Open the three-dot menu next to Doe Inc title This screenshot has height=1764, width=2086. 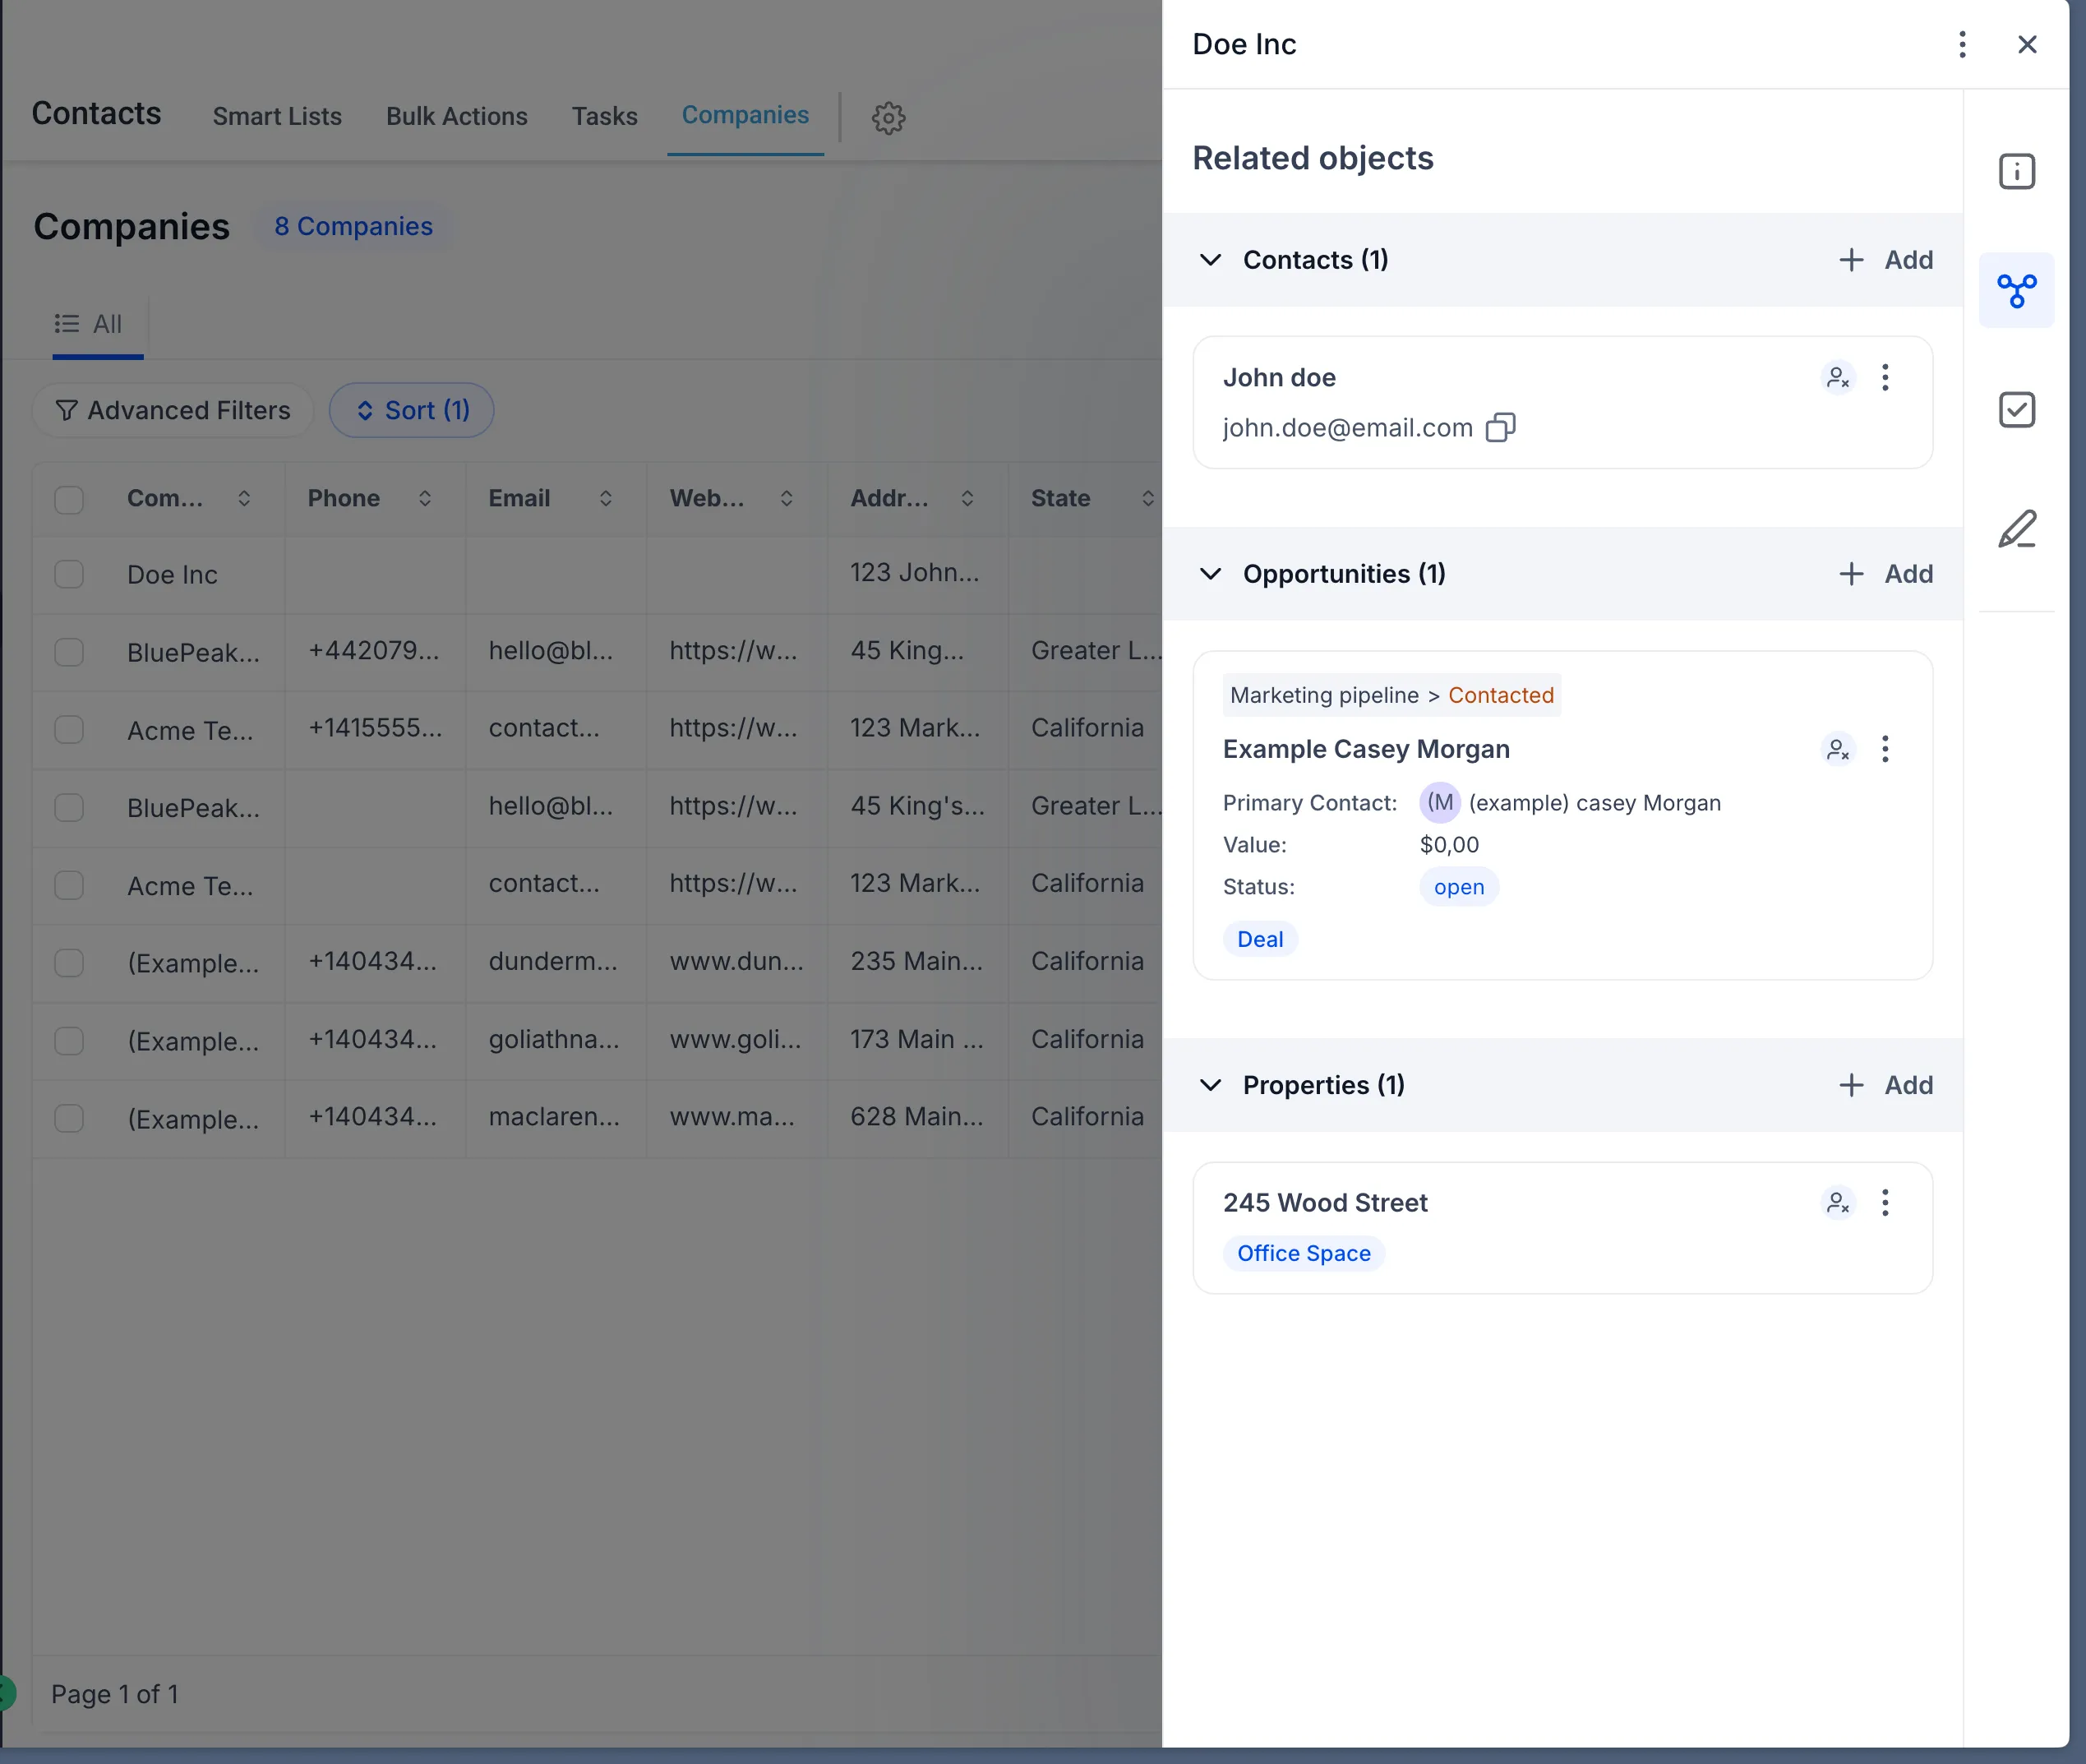(1962, 44)
